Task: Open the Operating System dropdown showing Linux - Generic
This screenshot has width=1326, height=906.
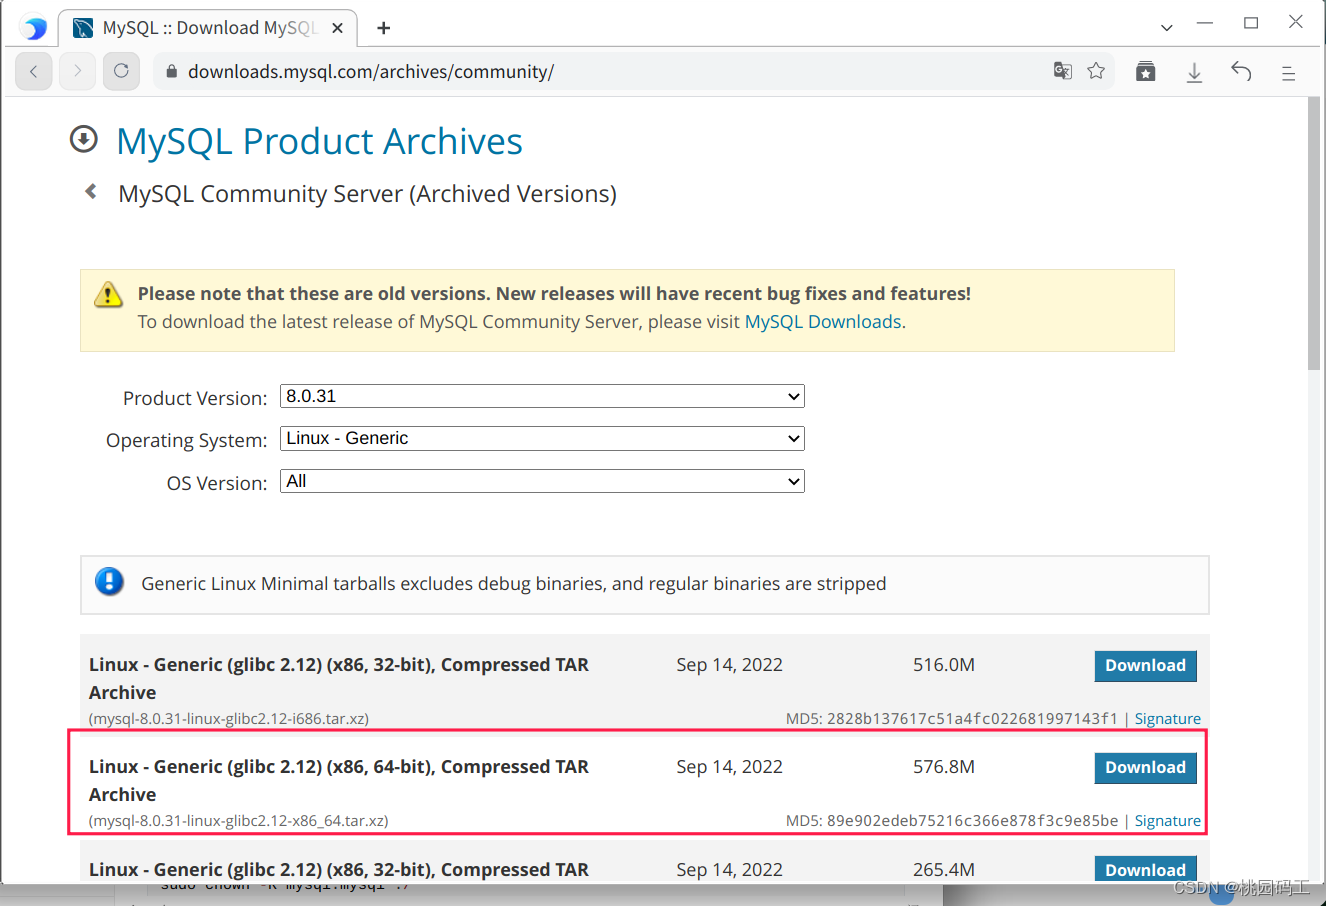Action: tap(542, 438)
